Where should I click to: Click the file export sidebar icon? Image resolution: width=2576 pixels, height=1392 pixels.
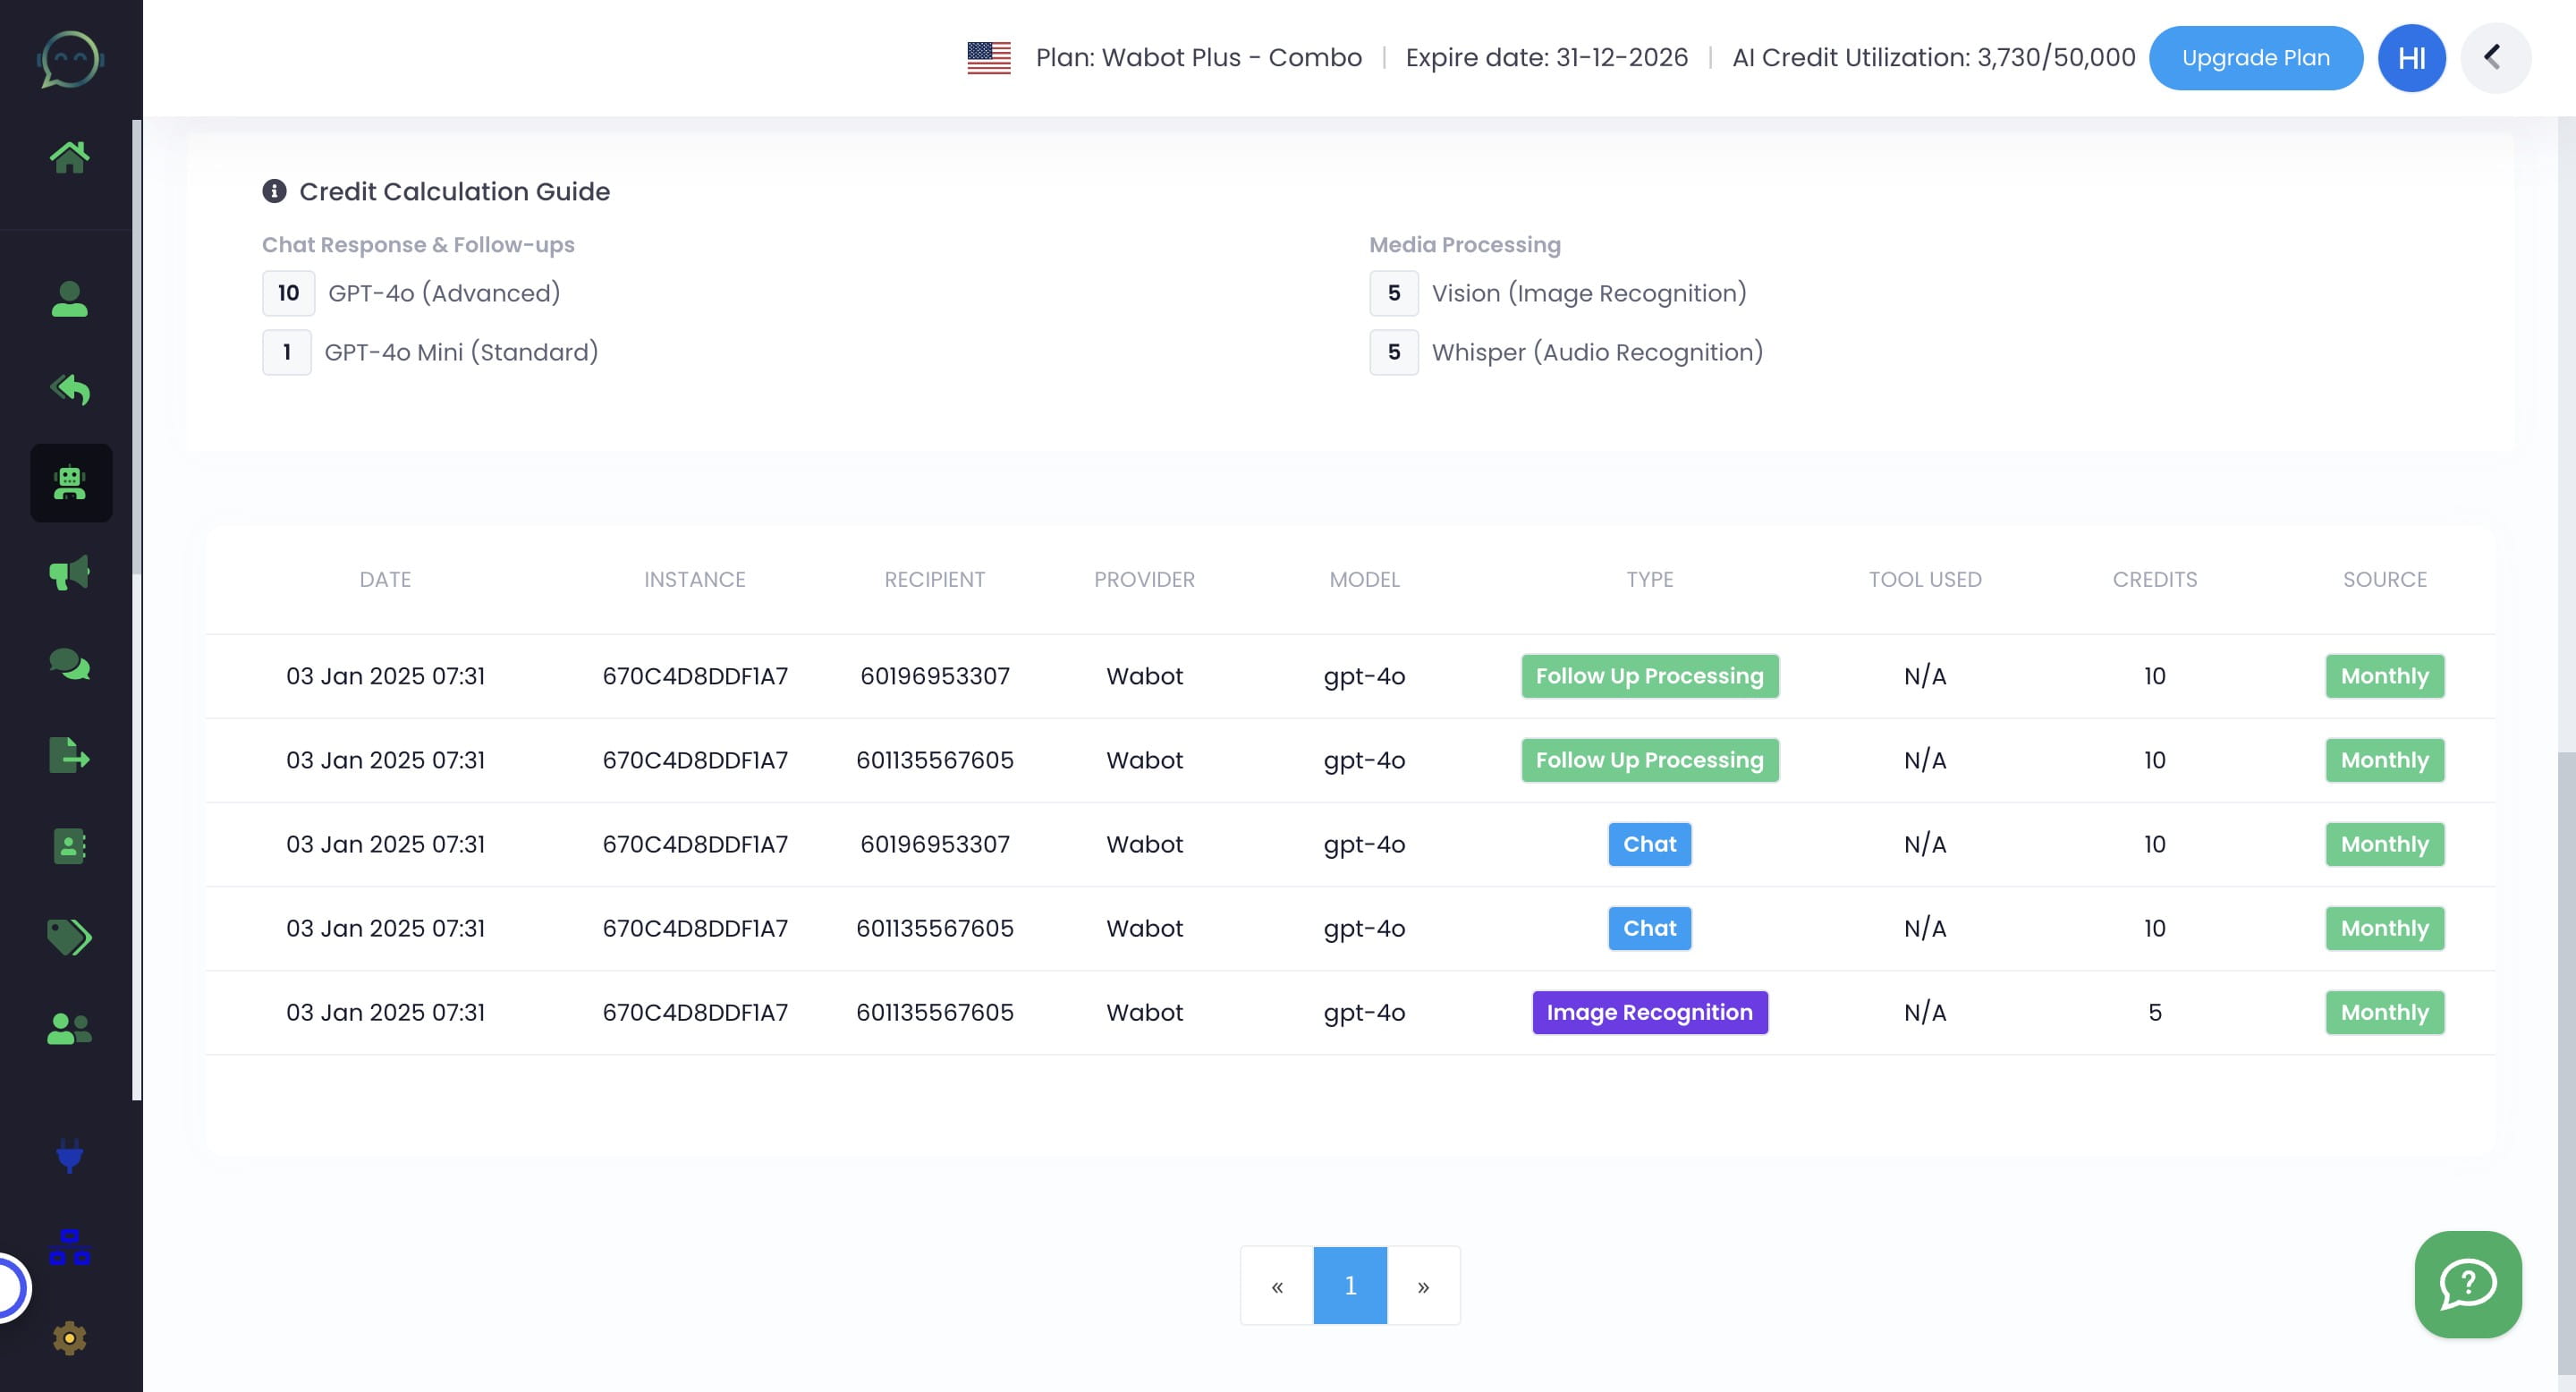point(70,755)
